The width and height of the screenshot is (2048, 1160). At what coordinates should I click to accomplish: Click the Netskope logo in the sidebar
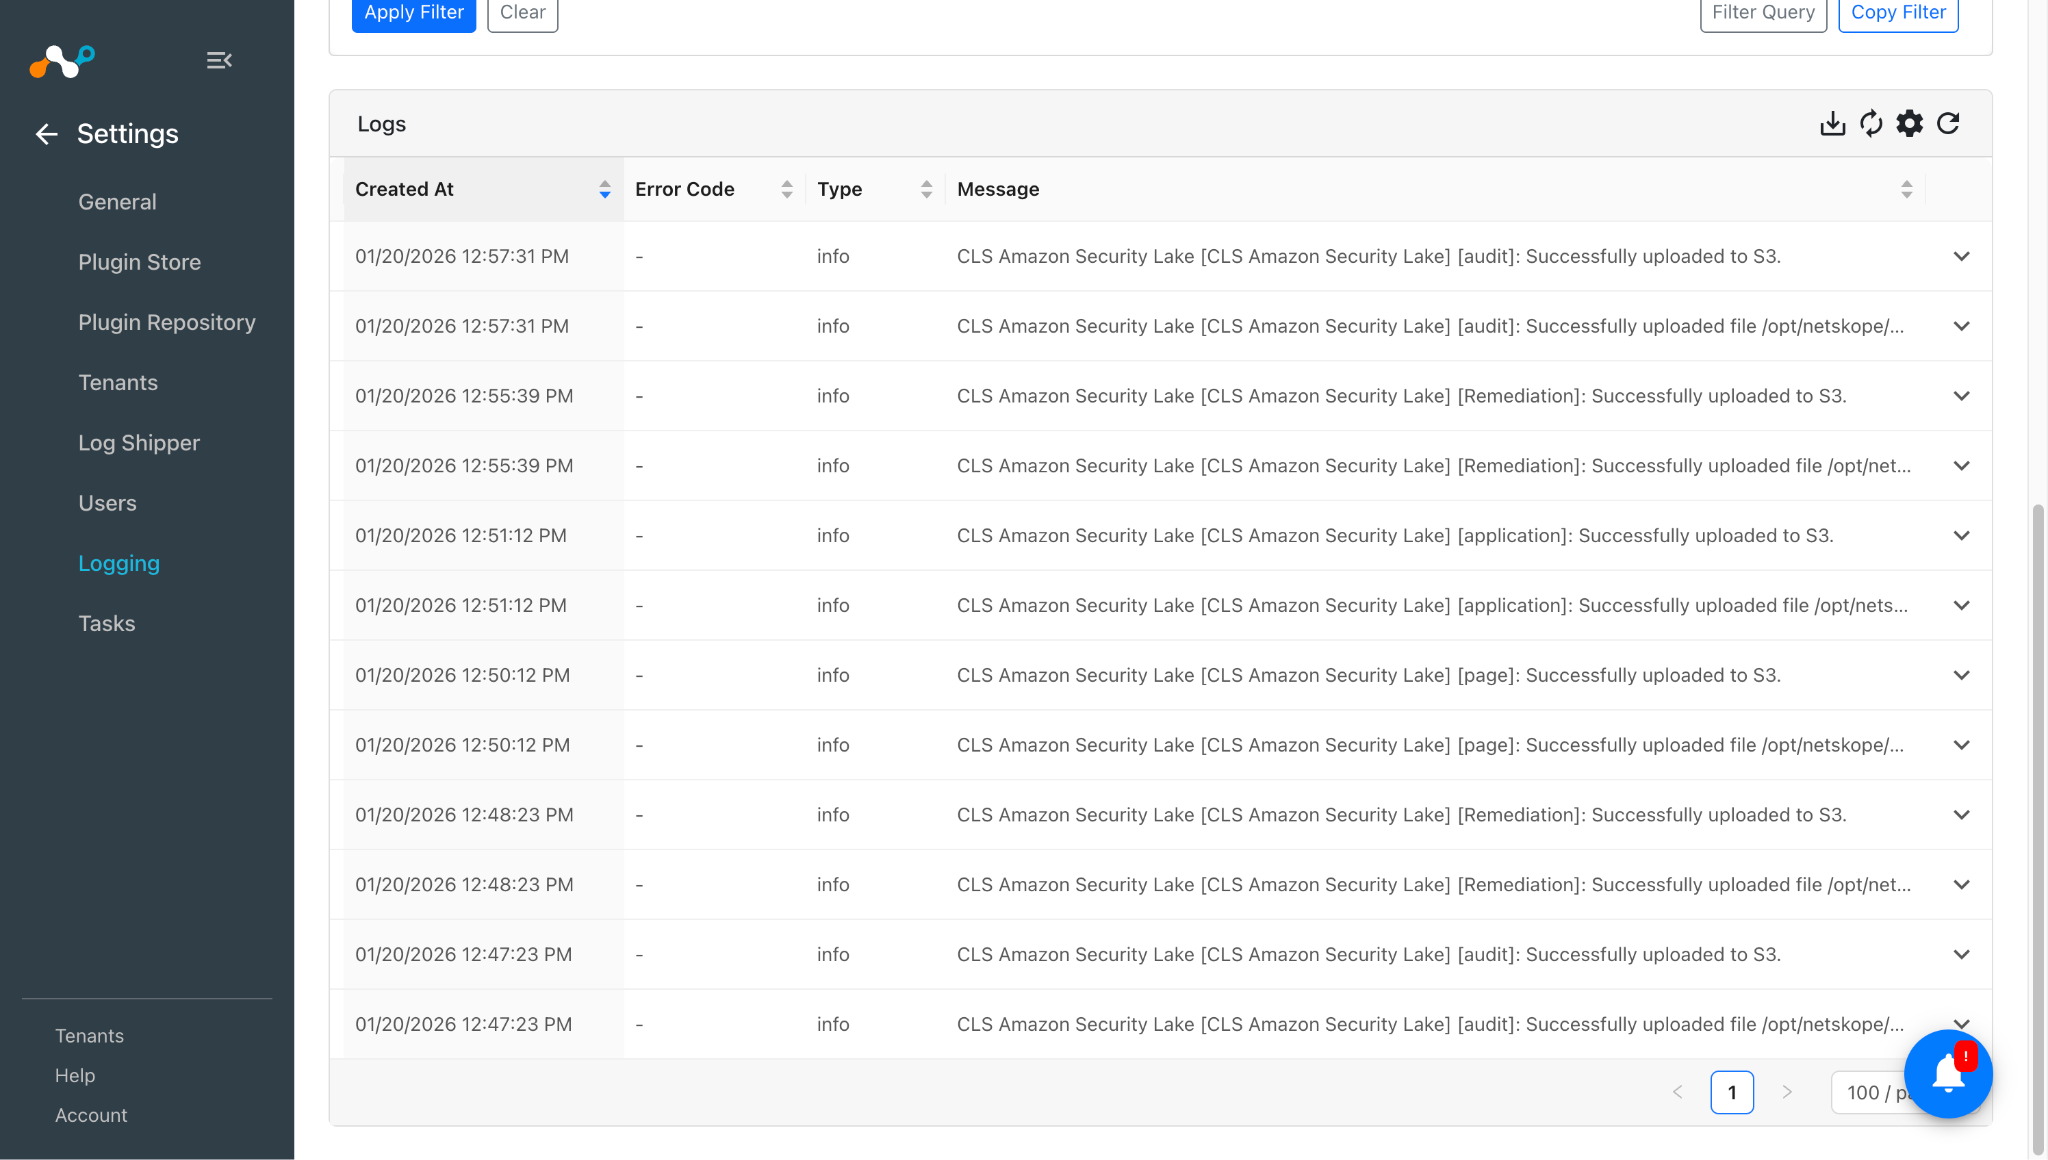pyautogui.click(x=62, y=61)
